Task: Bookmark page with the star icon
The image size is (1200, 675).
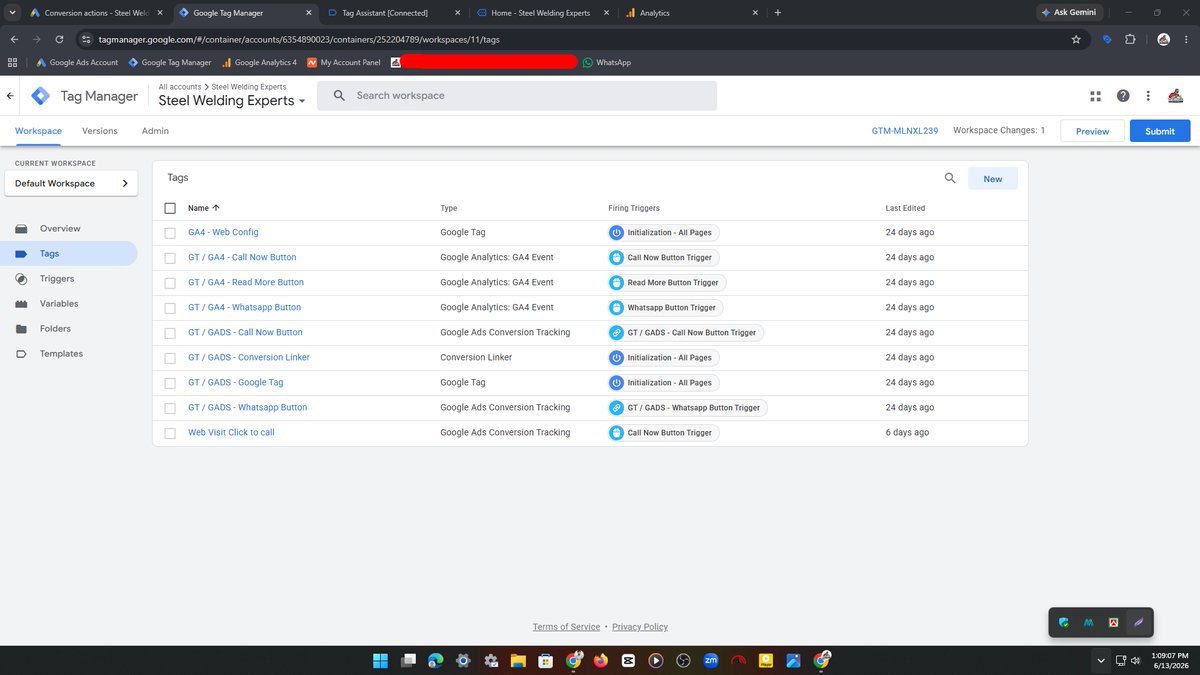Action: click(1076, 39)
